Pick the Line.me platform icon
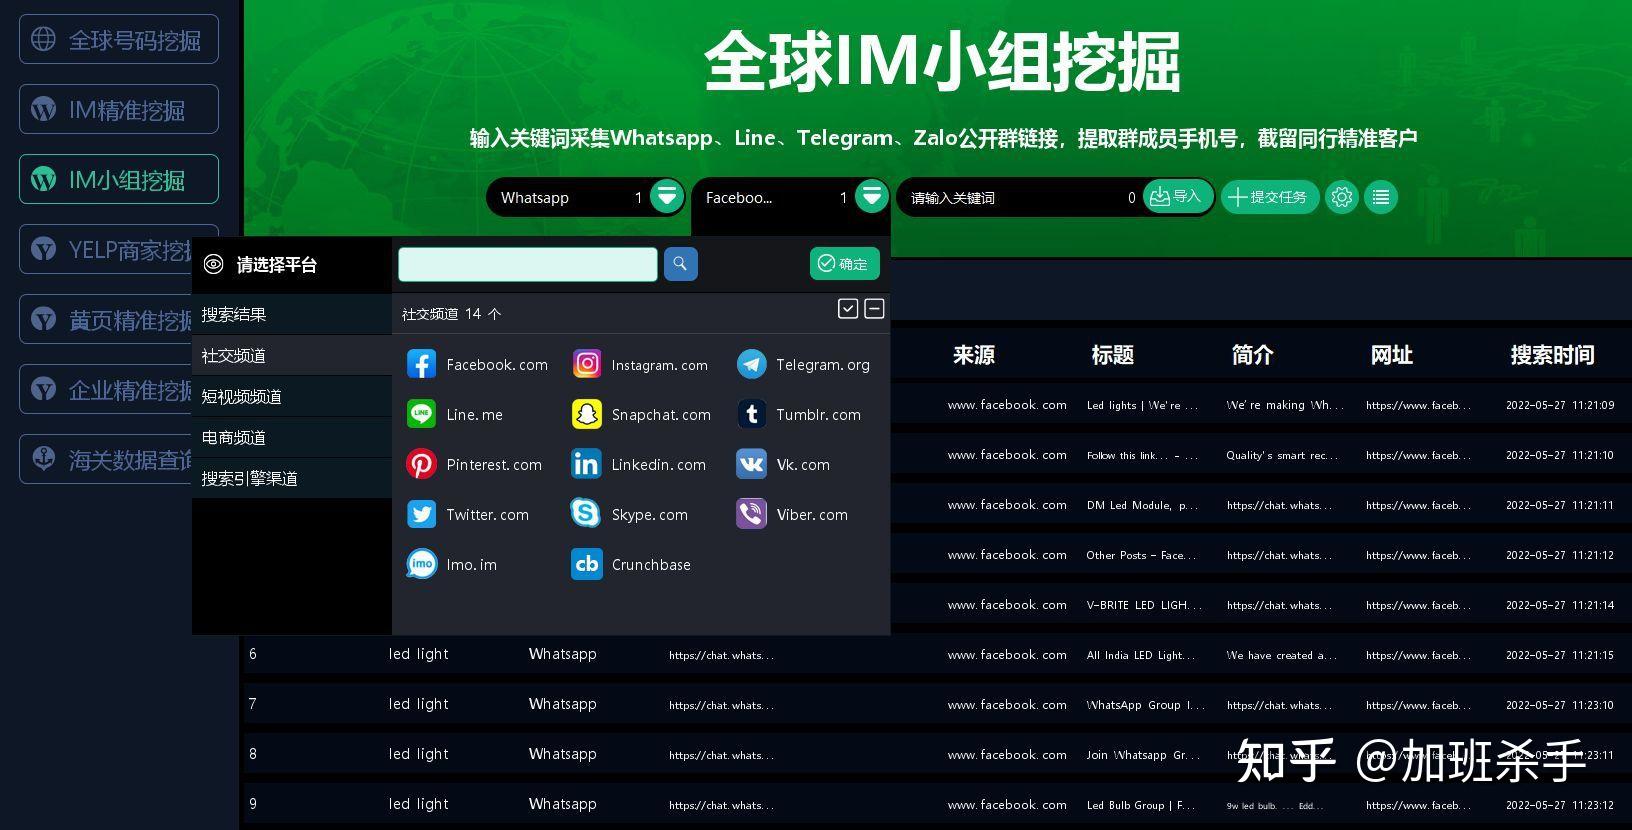This screenshot has width=1632, height=830. [421, 414]
